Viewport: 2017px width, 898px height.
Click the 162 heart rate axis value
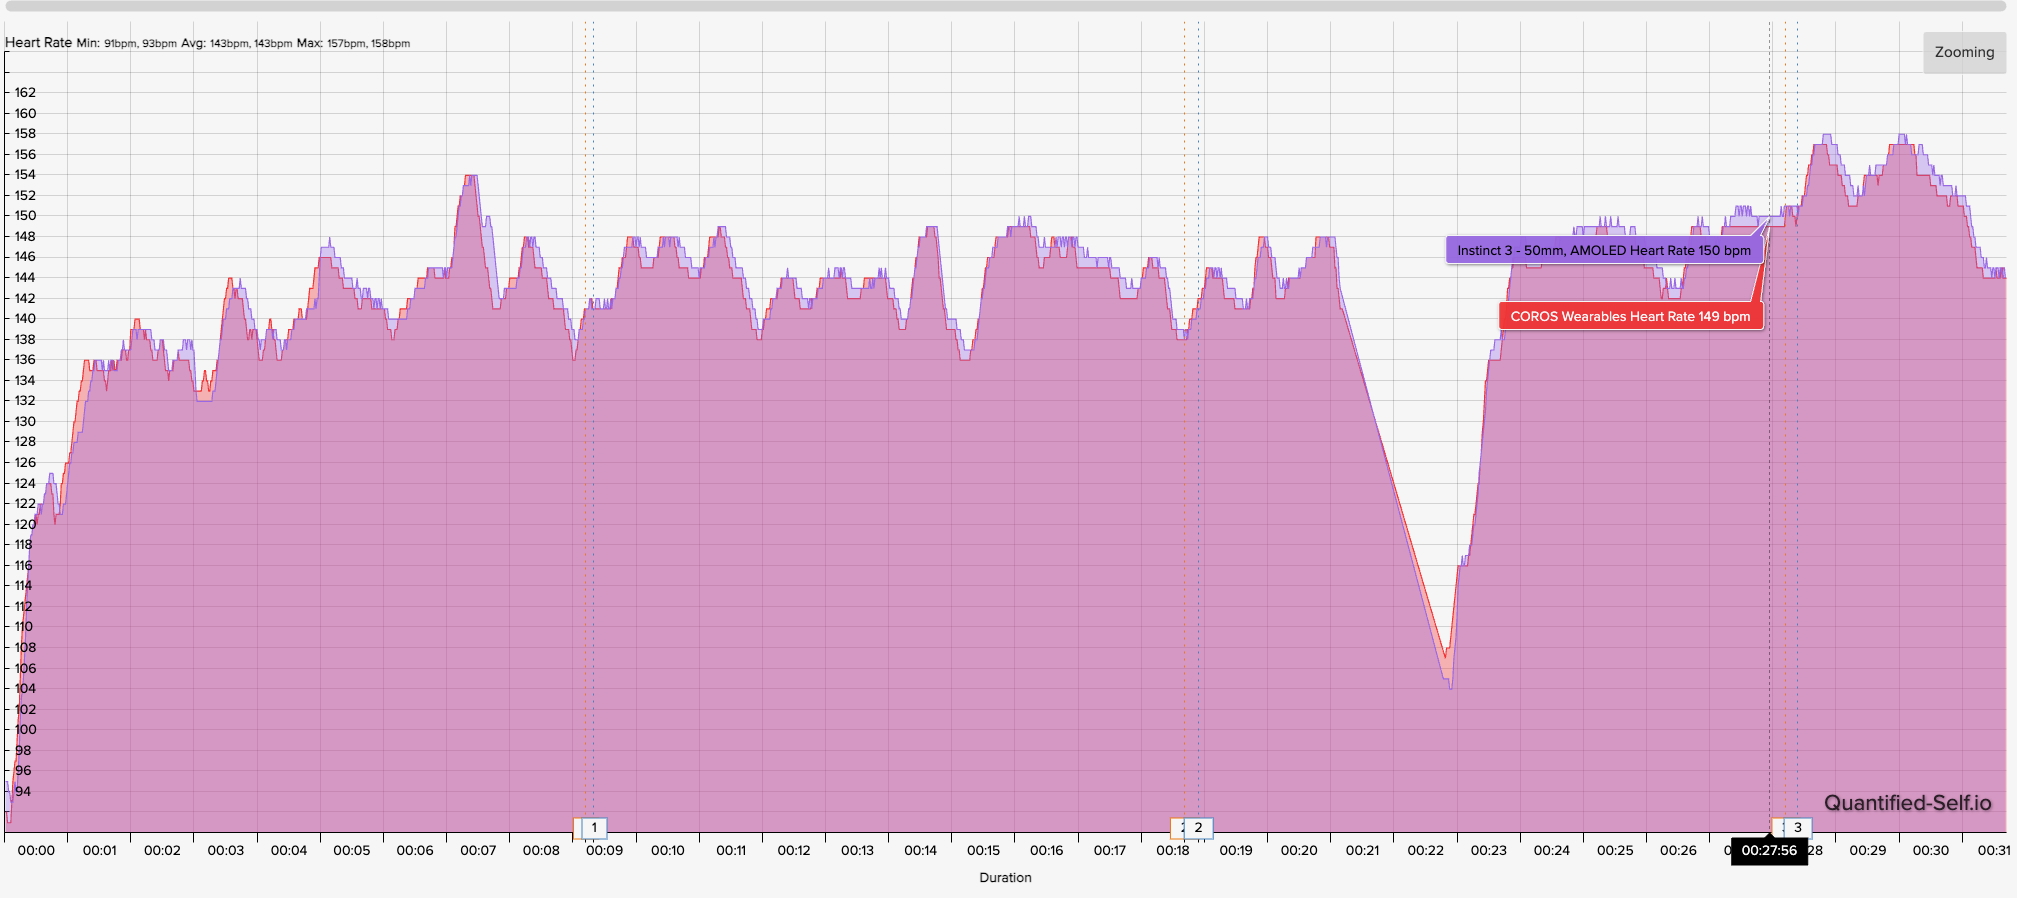coord(25,92)
